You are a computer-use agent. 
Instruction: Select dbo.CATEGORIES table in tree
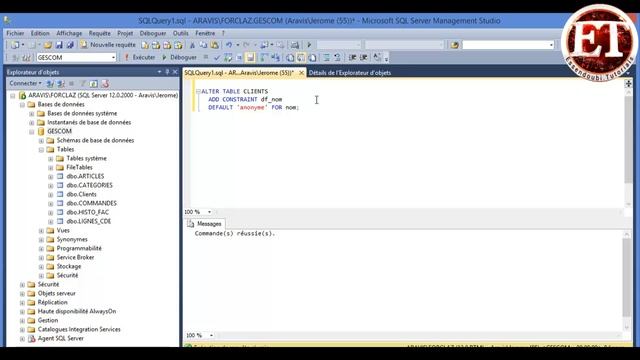[89, 185]
